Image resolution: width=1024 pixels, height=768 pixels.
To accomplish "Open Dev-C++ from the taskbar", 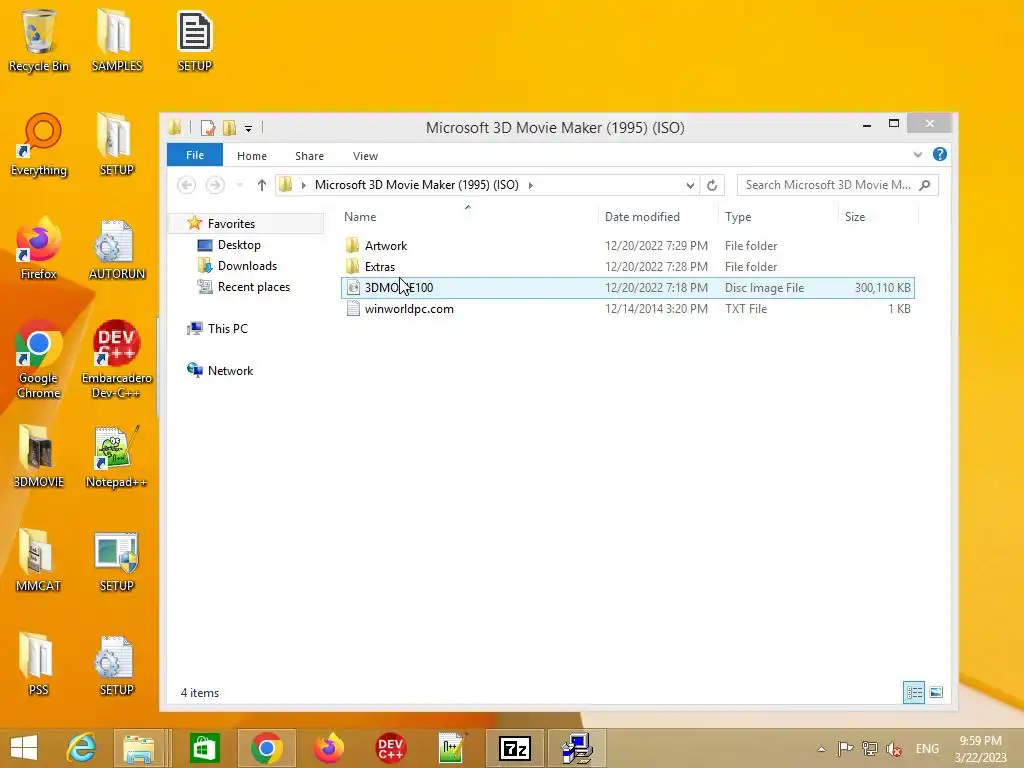I will 391,748.
